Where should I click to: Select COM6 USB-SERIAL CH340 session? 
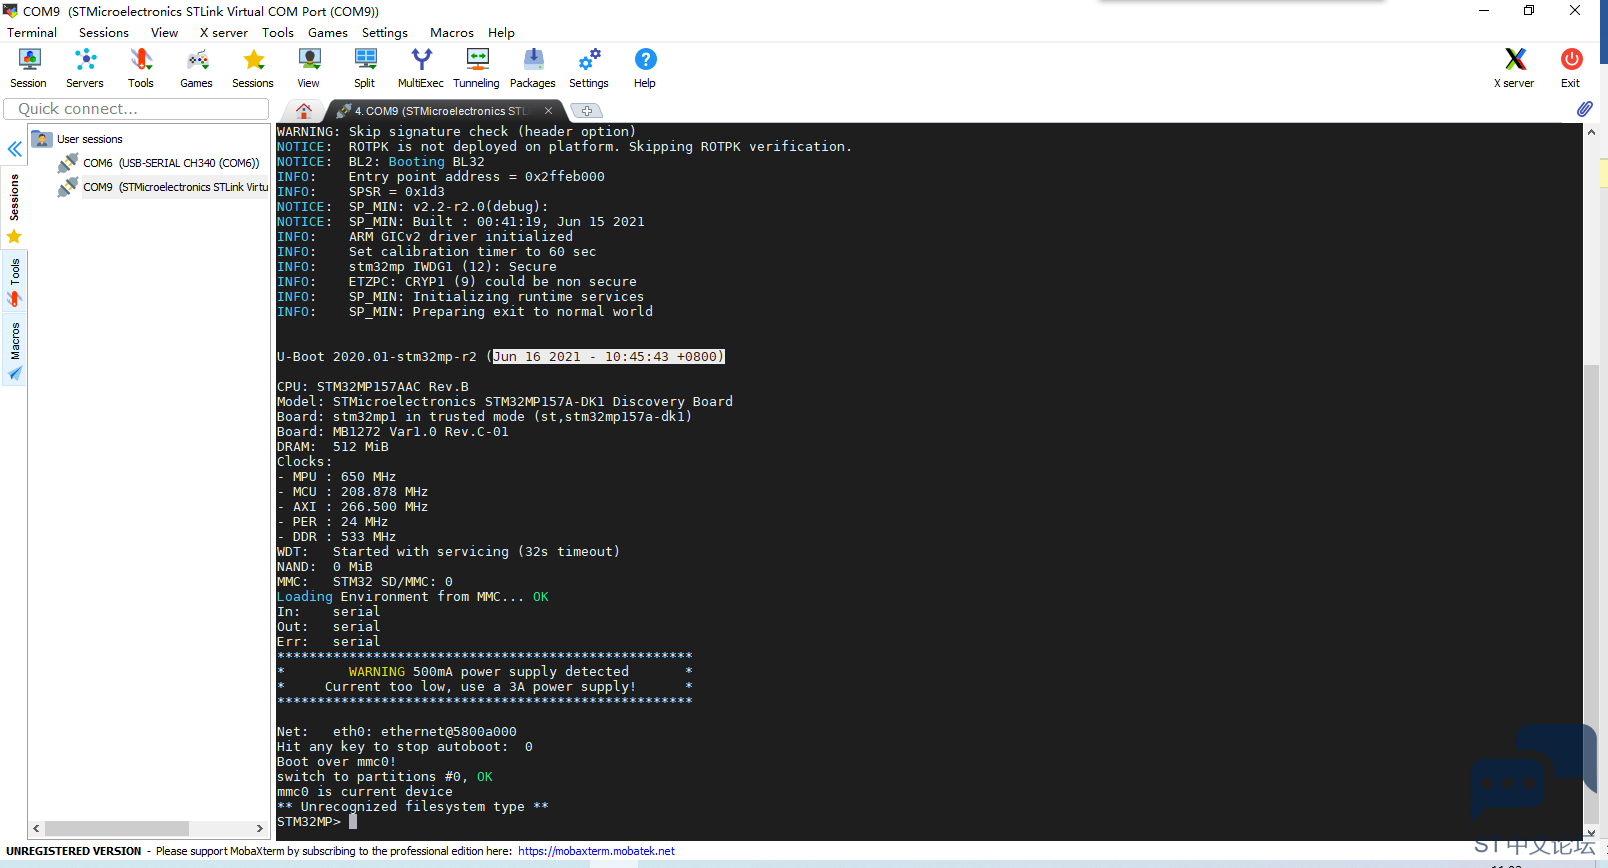[170, 163]
